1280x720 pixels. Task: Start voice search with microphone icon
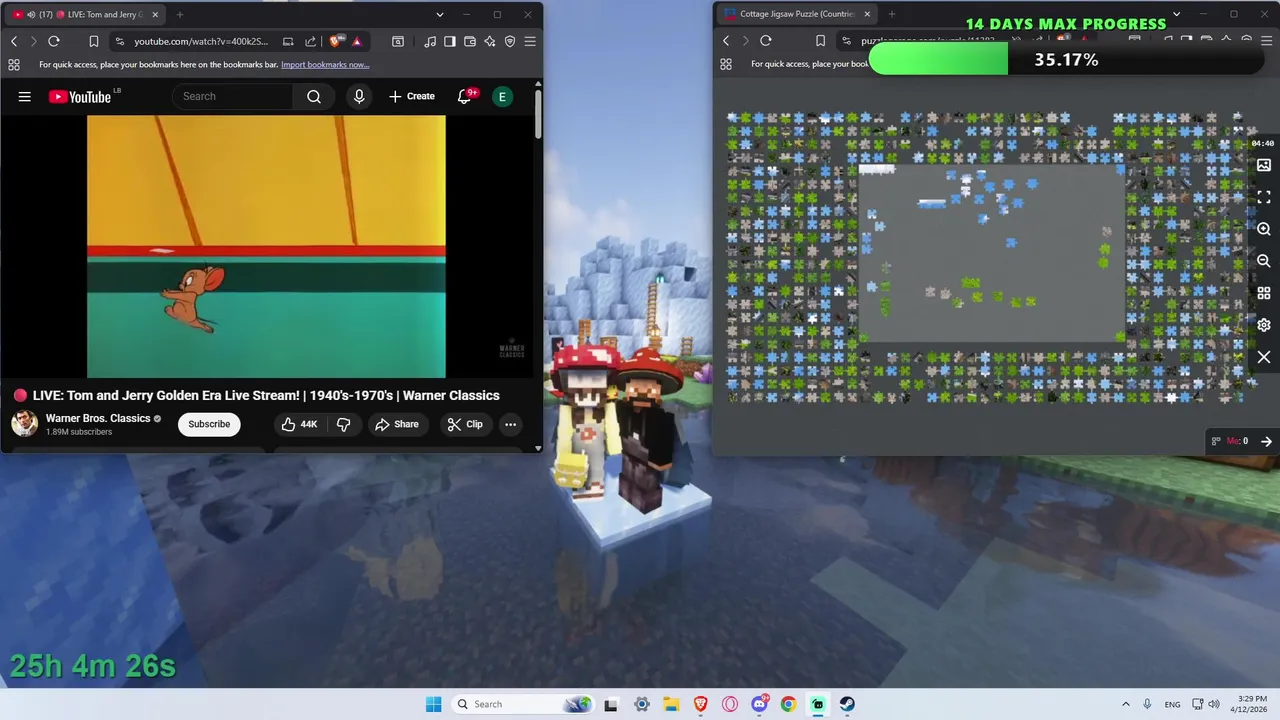coord(359,96)
